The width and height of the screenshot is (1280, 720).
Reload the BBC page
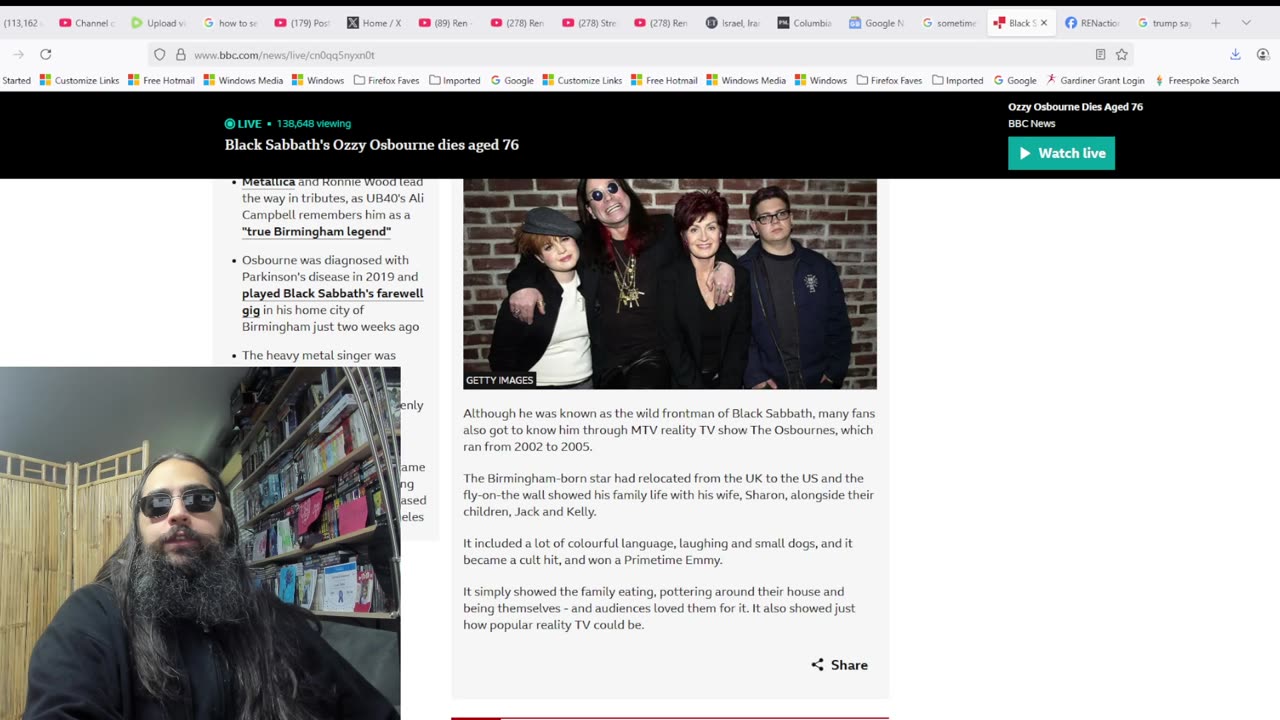point(45,54)
